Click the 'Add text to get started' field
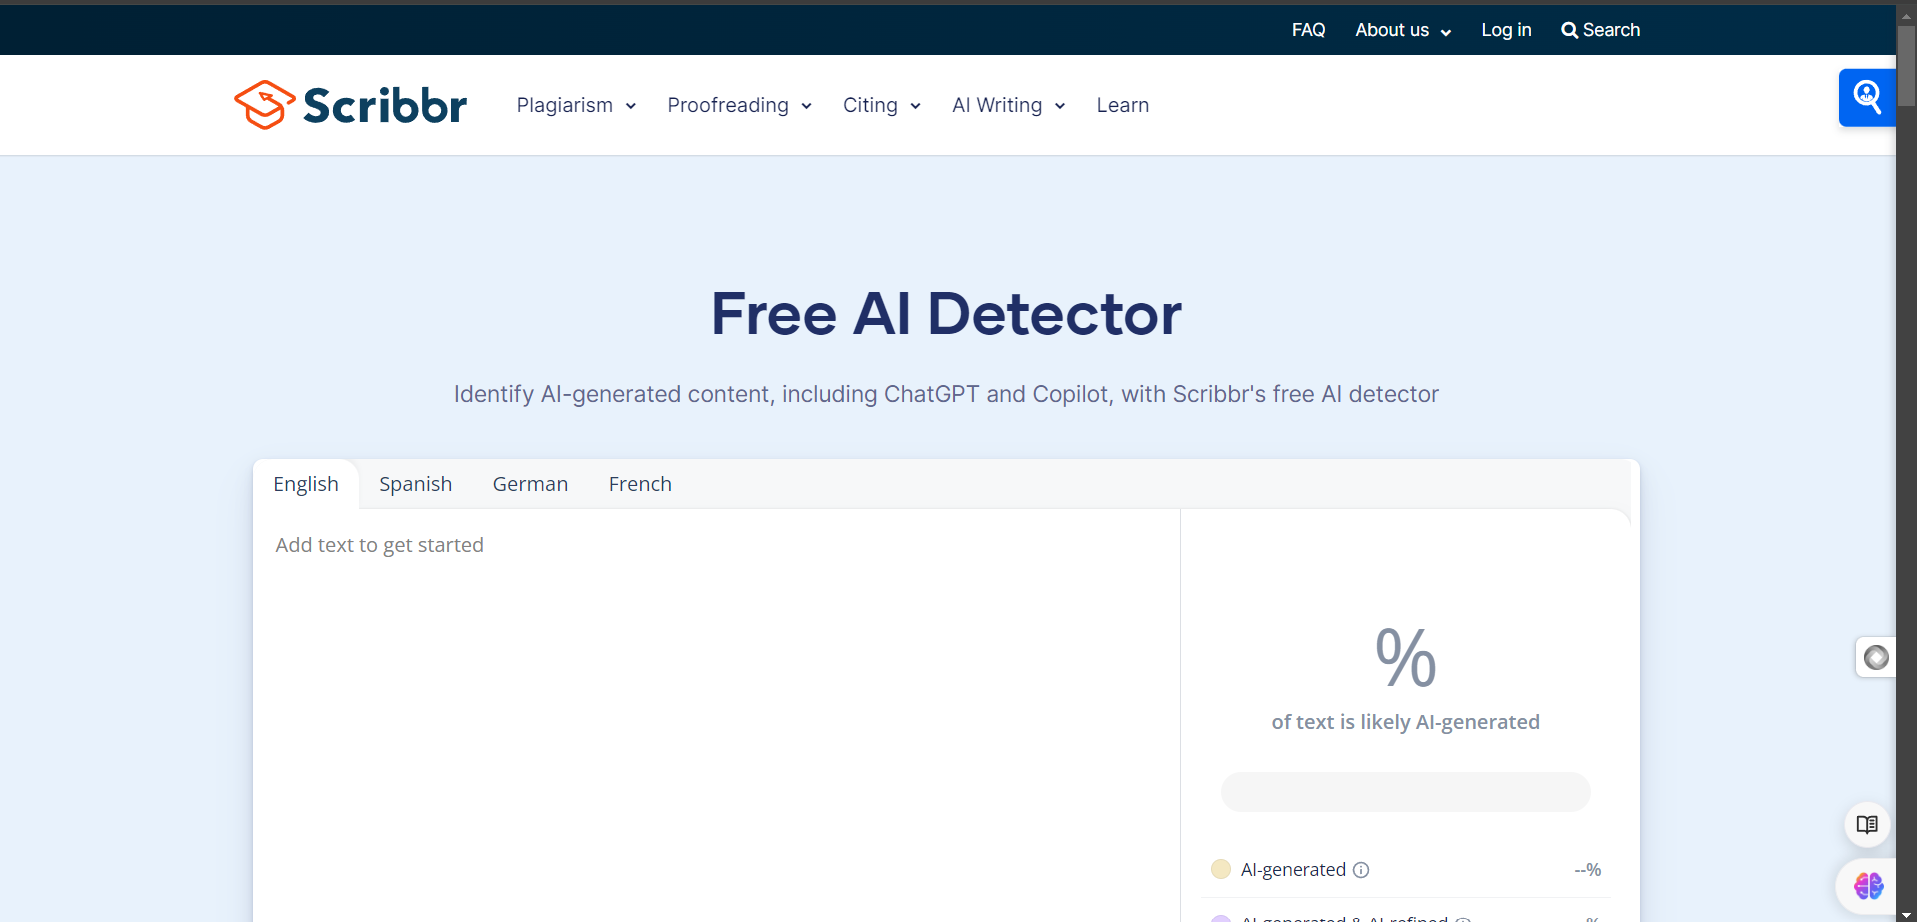Screen dimensions: 1917x922 (716, 716)
